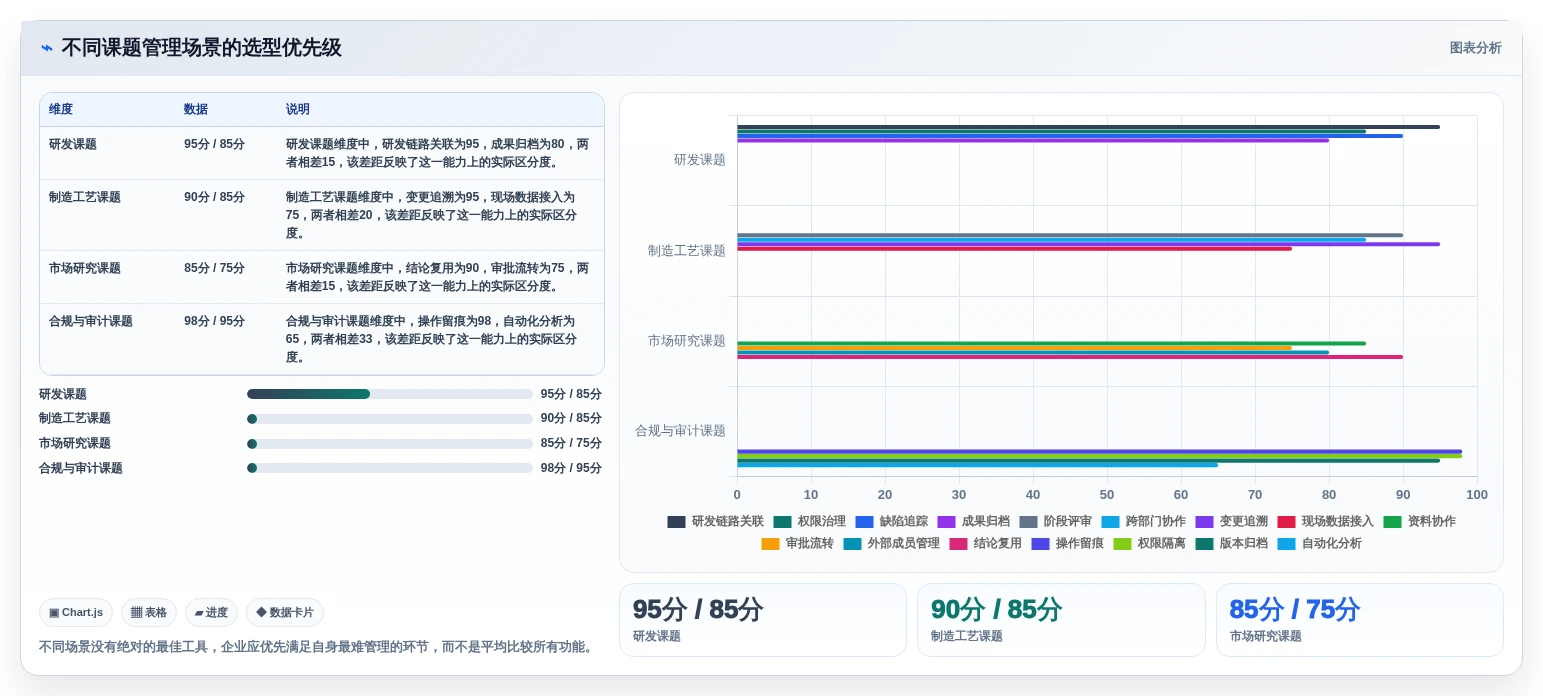Click the lightning icon beside the panel title
The height and width of the screenshot is (696, 1543).
(47, 48)
